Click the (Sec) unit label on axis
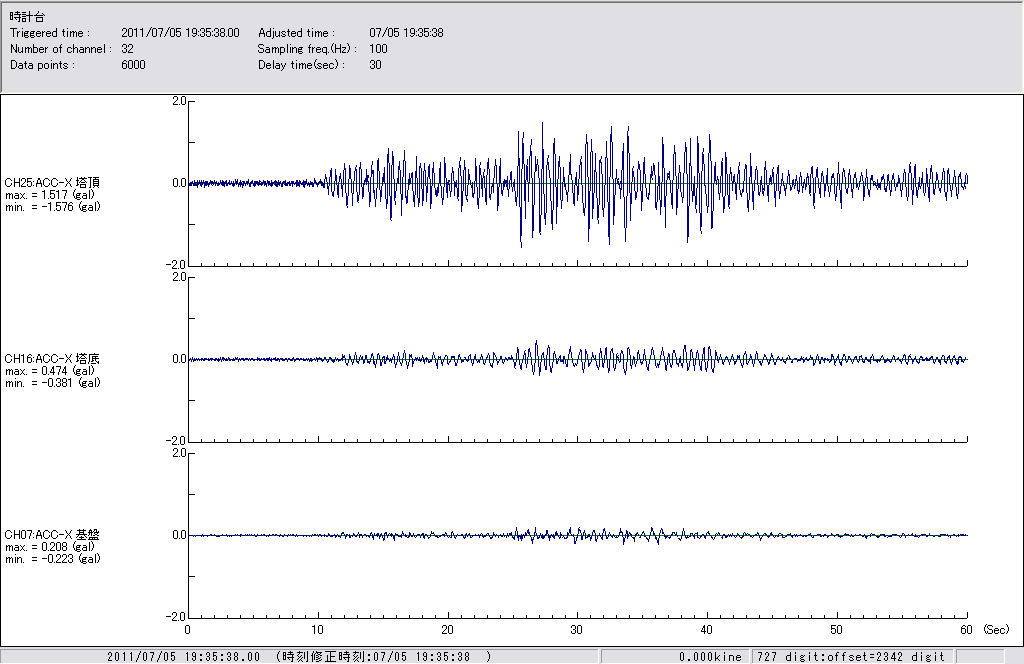 pyautogui.click(x=996, y=630)
